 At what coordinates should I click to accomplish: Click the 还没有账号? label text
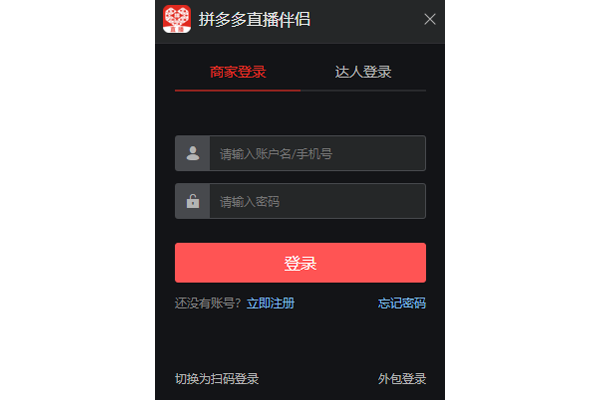[208, 303]
